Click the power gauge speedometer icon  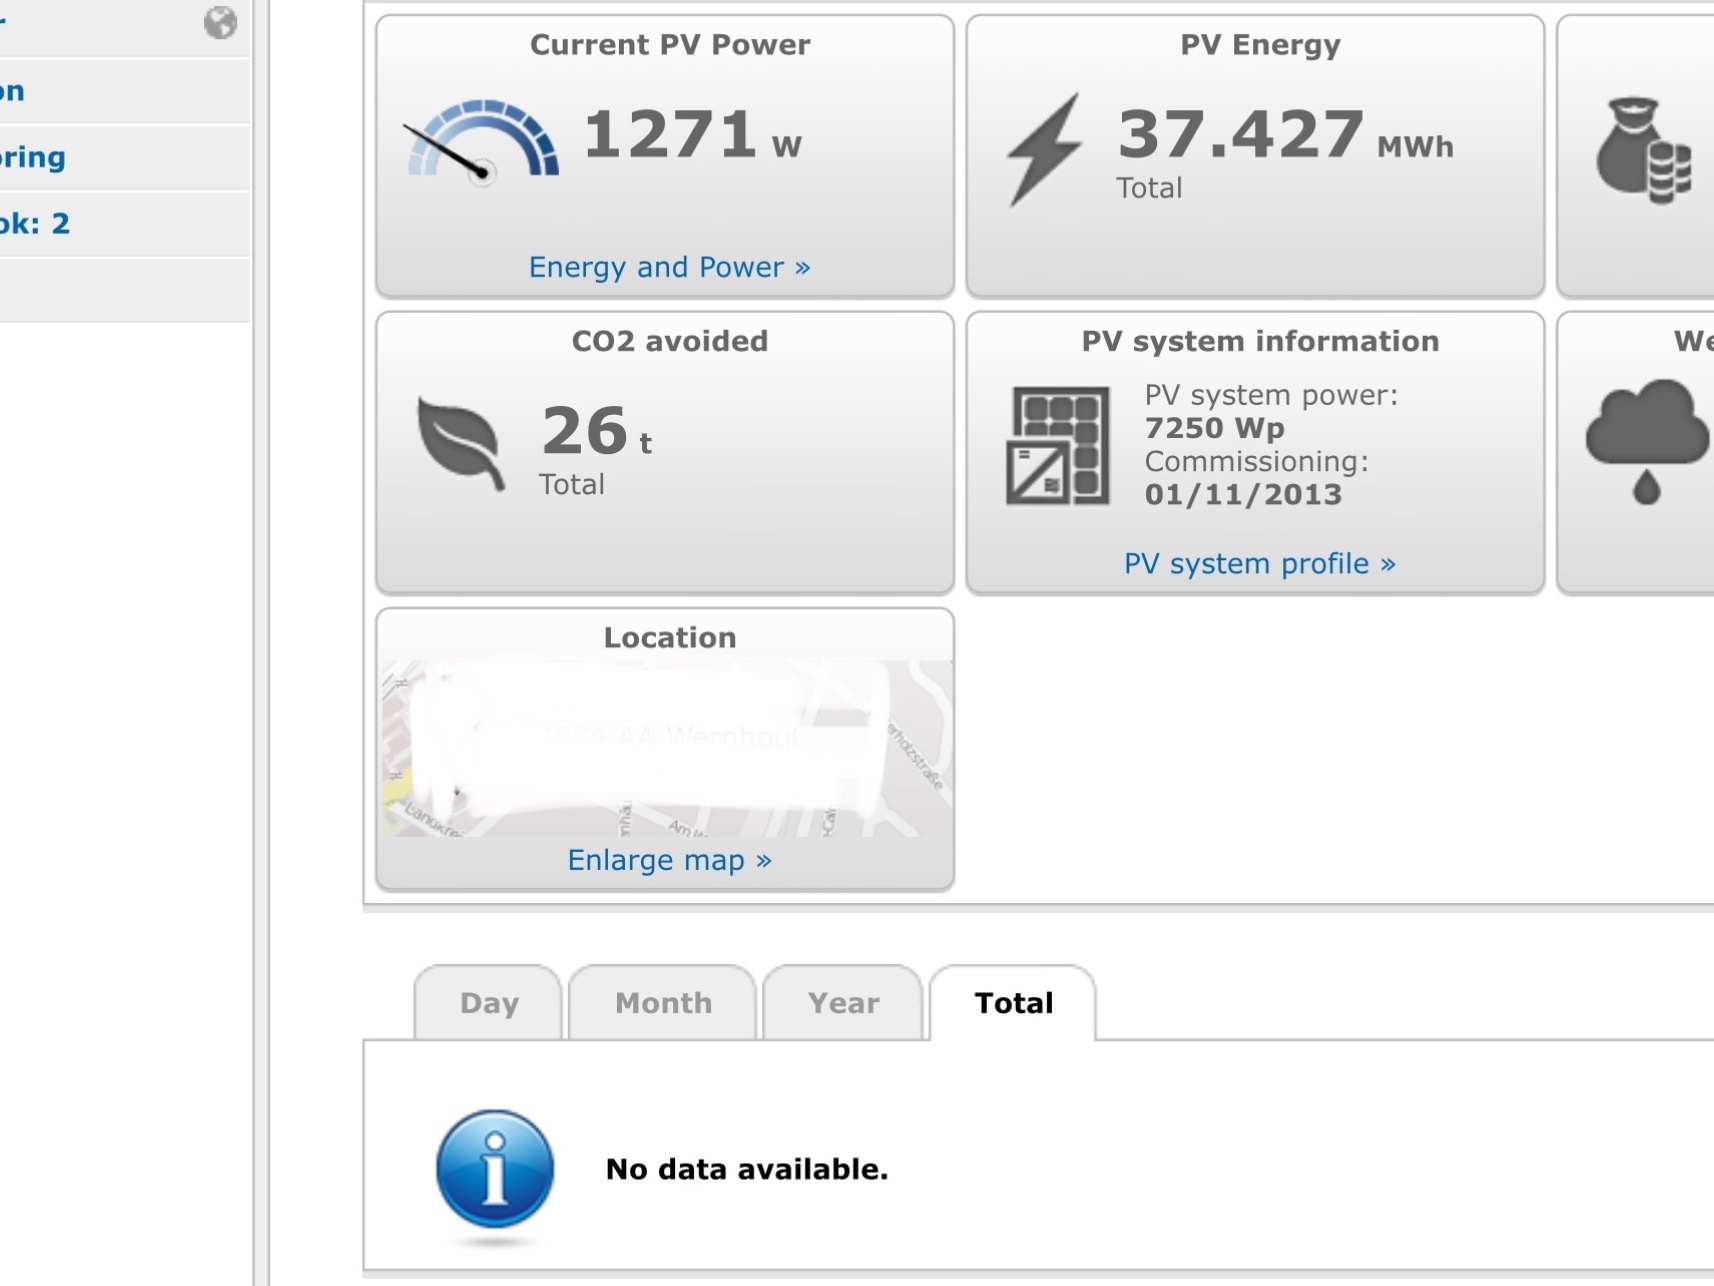coord(482,141)
